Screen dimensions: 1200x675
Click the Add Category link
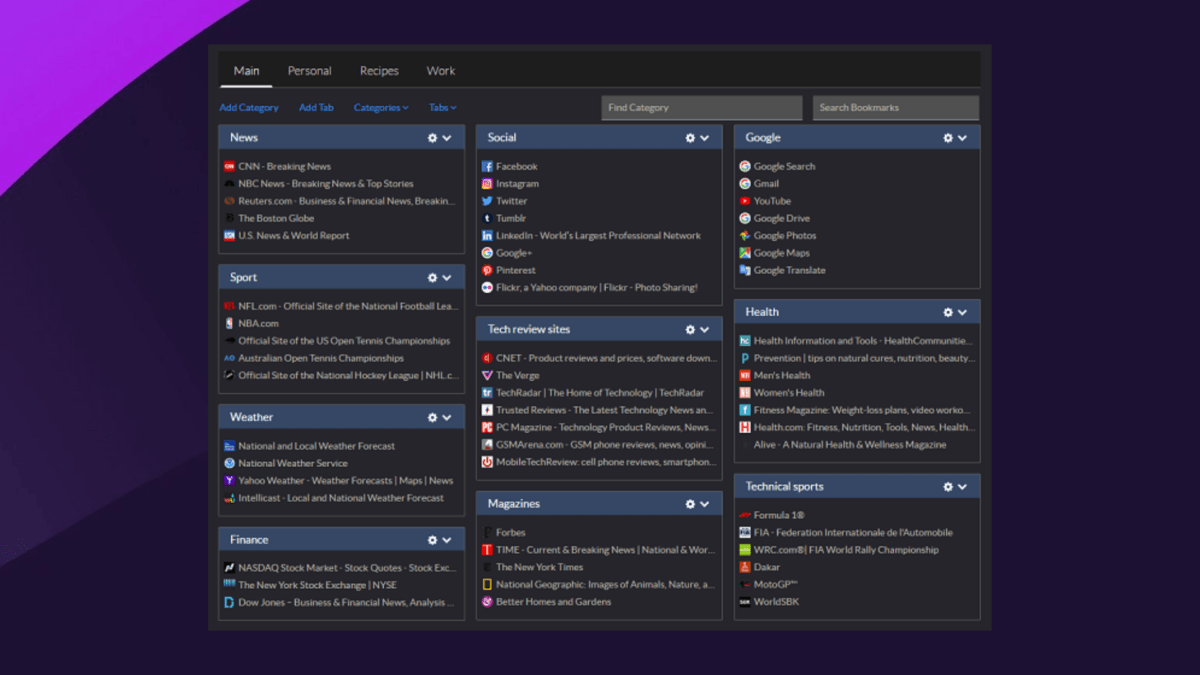tap(248, 107)
